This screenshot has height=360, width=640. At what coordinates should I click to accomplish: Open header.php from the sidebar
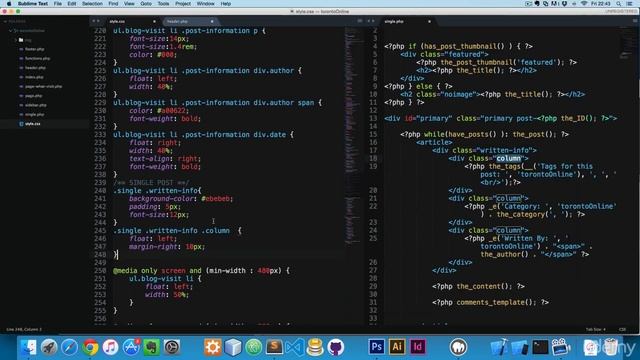point(35,68)
